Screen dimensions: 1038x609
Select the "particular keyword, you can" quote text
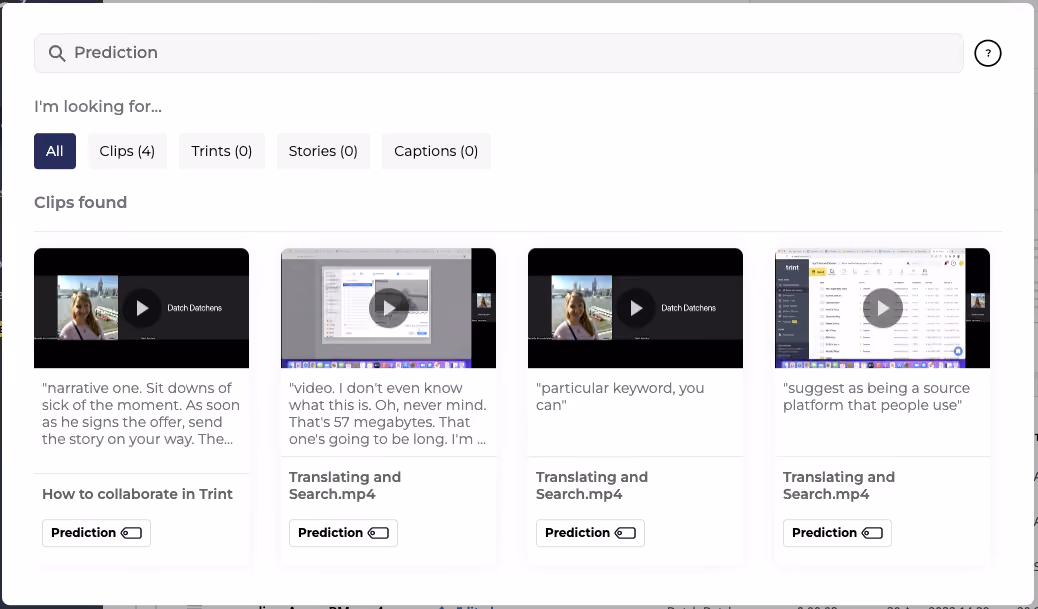(x=620, y=396)
